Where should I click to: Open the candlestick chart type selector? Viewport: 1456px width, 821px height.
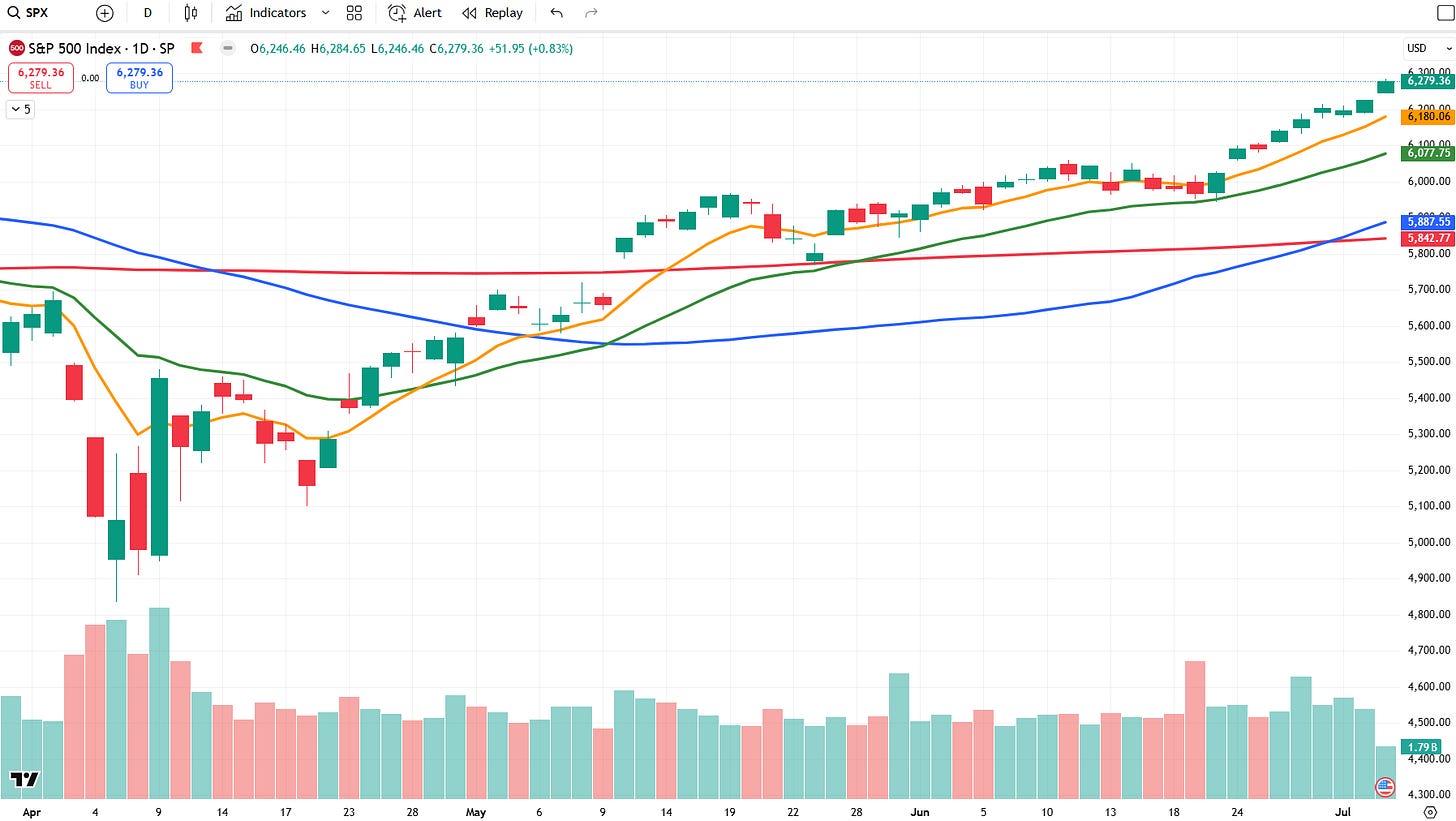(x=191, y=13)
